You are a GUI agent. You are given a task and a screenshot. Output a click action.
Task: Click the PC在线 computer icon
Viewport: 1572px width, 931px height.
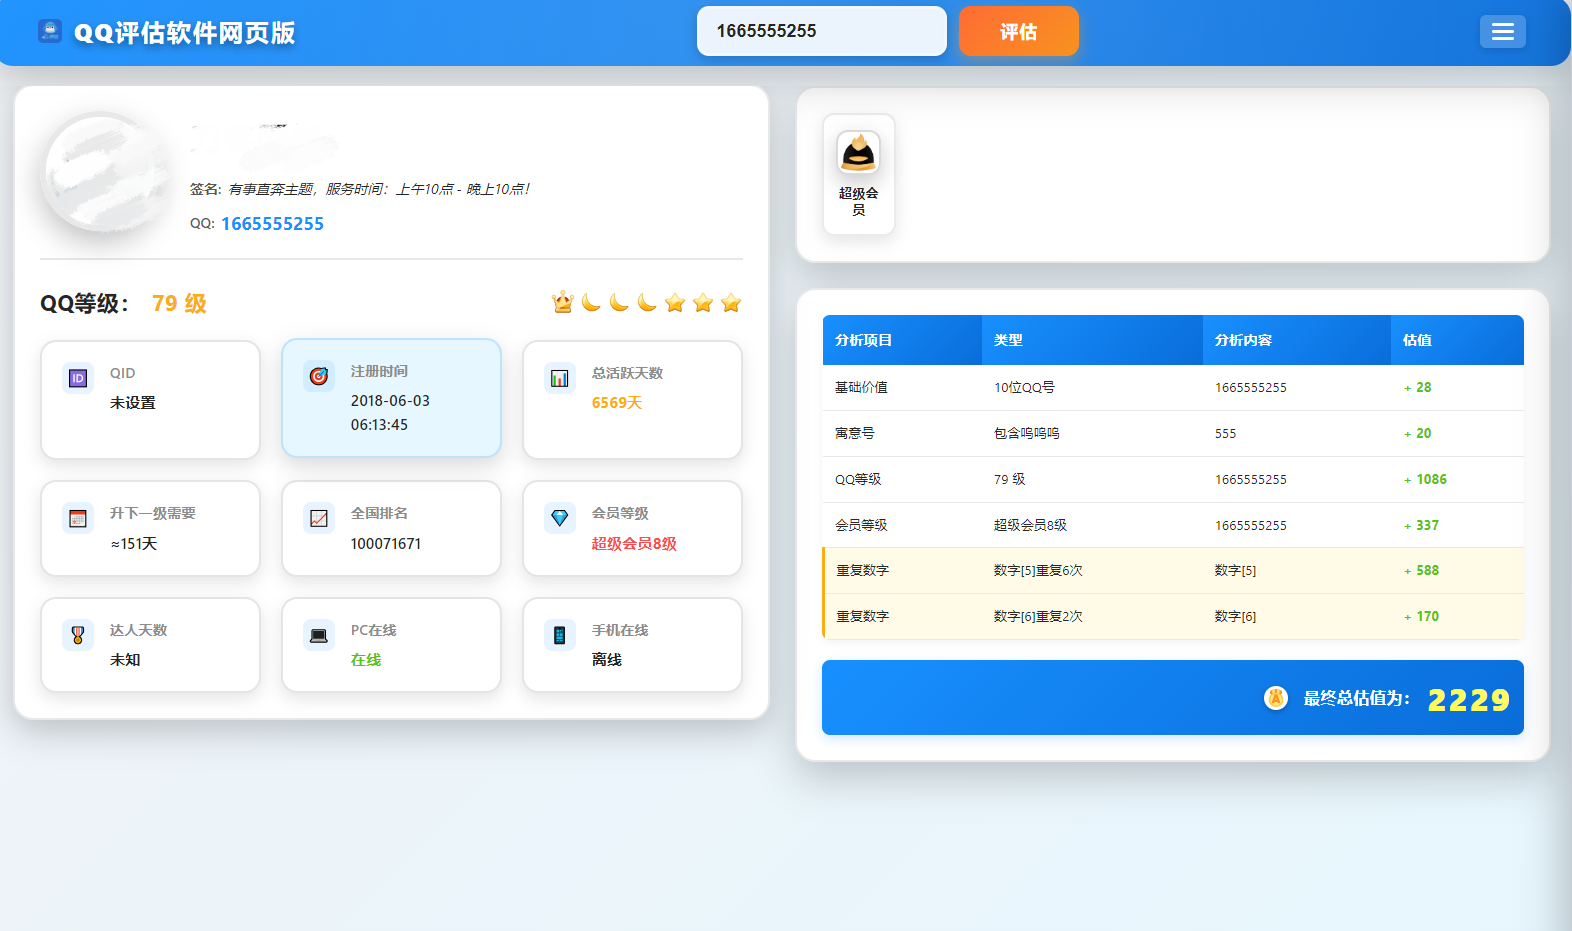pos(319,635)
